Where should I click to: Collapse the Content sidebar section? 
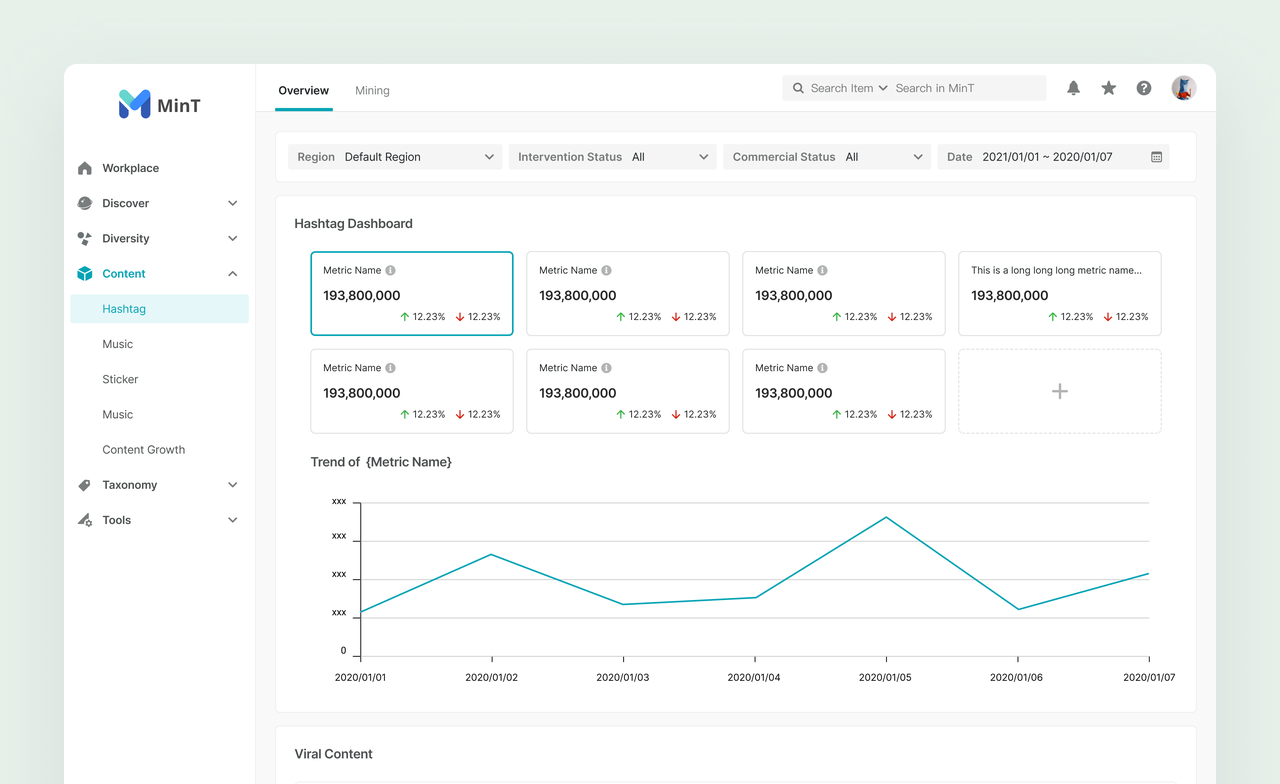point(233,274)
